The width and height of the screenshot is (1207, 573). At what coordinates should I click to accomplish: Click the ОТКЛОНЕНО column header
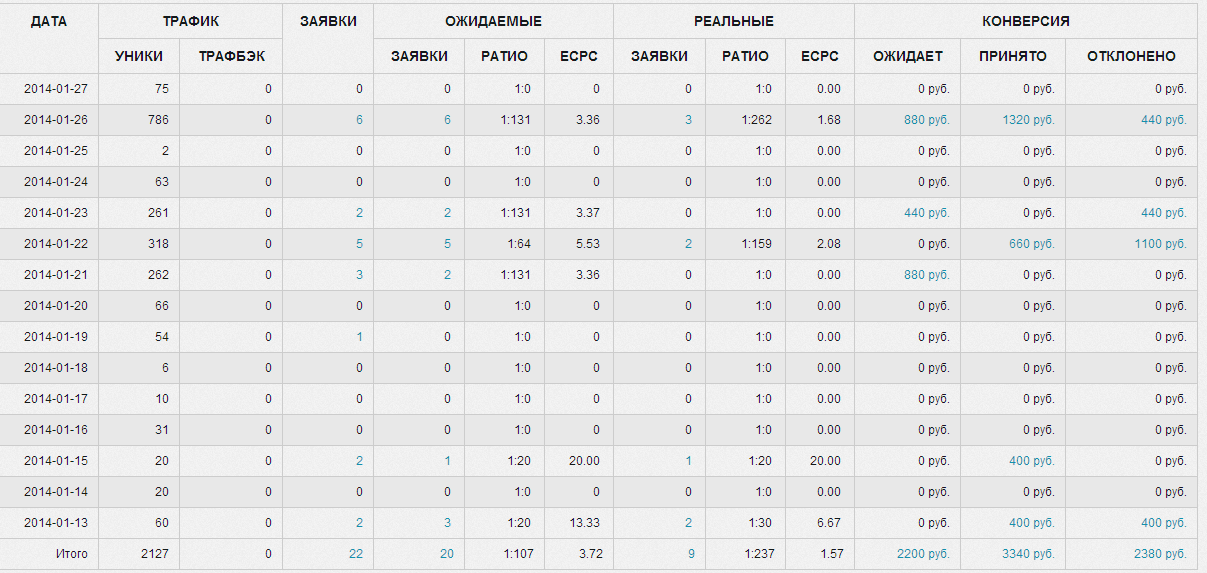1131,56
